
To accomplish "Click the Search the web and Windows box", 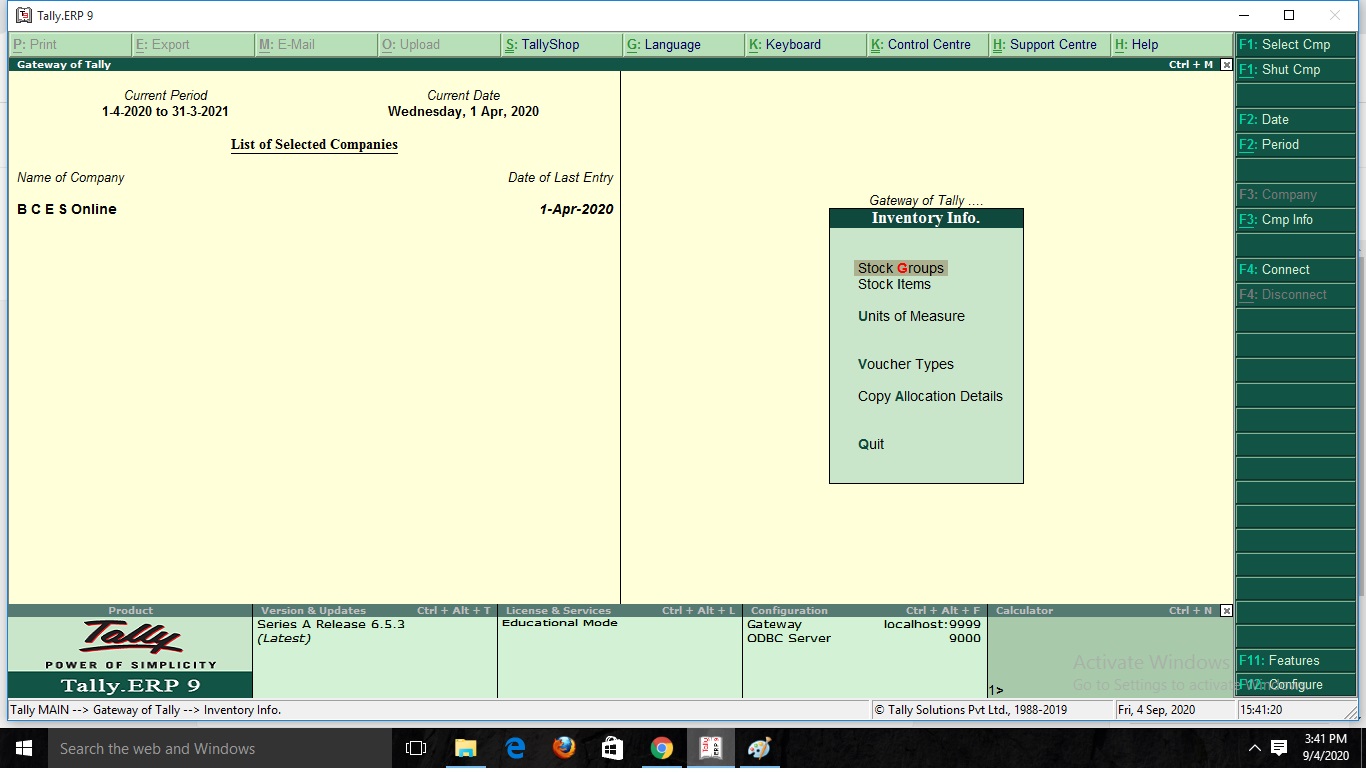I will (x=219, y=748).
